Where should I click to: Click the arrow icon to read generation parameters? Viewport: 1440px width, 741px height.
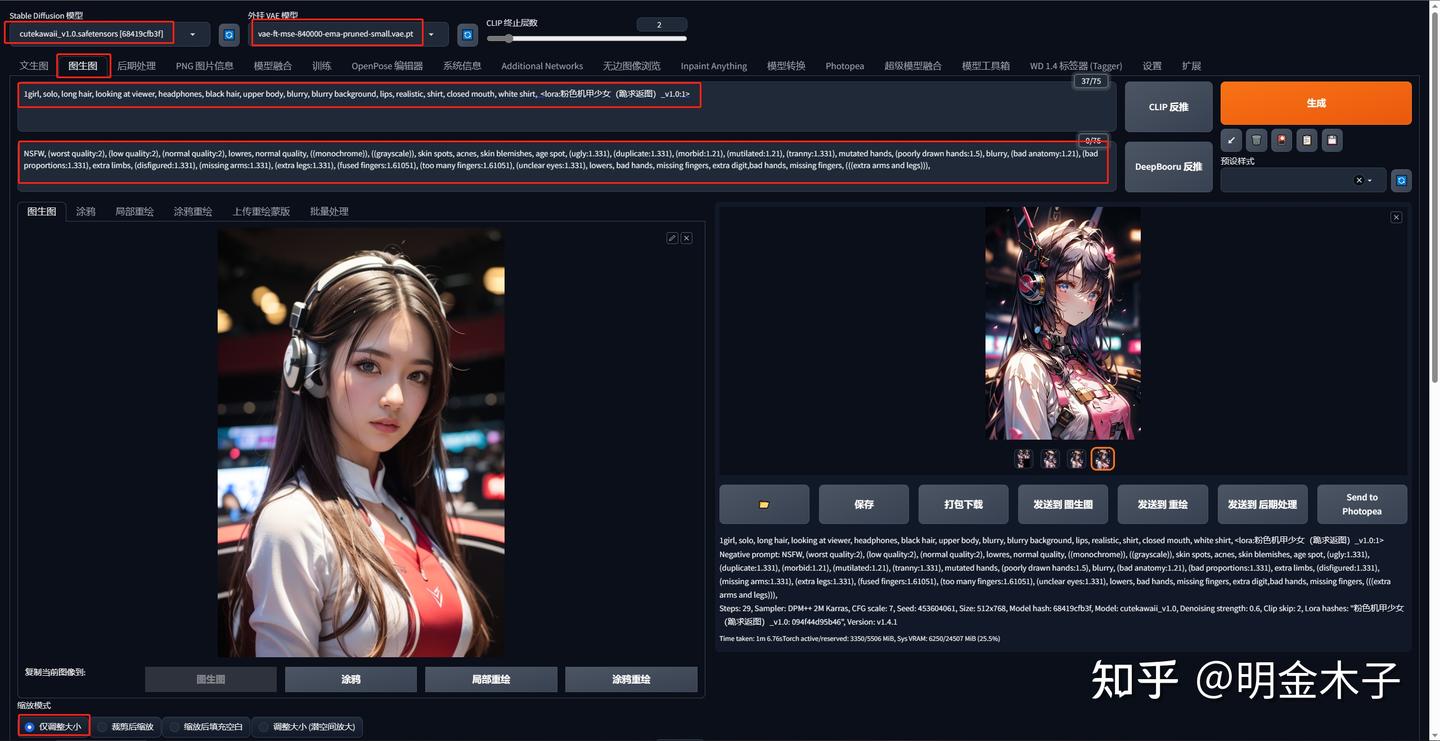click(1231, 140)
